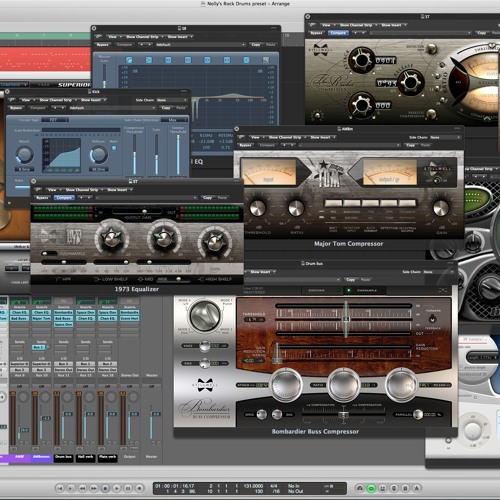Pause playback in the transport bar

click(x=128, y=488)
